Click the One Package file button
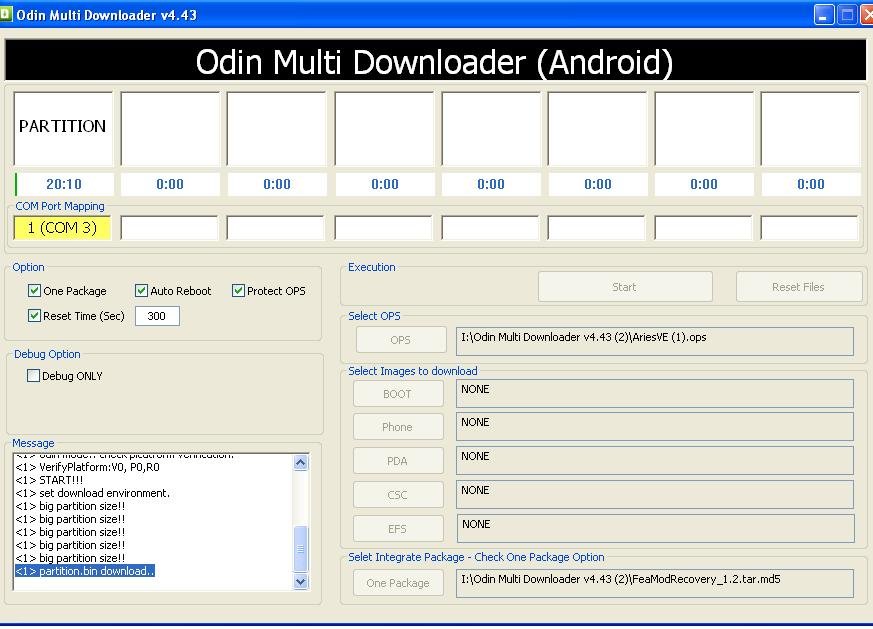This screenshot has width=873, height=629. point(398,583)
